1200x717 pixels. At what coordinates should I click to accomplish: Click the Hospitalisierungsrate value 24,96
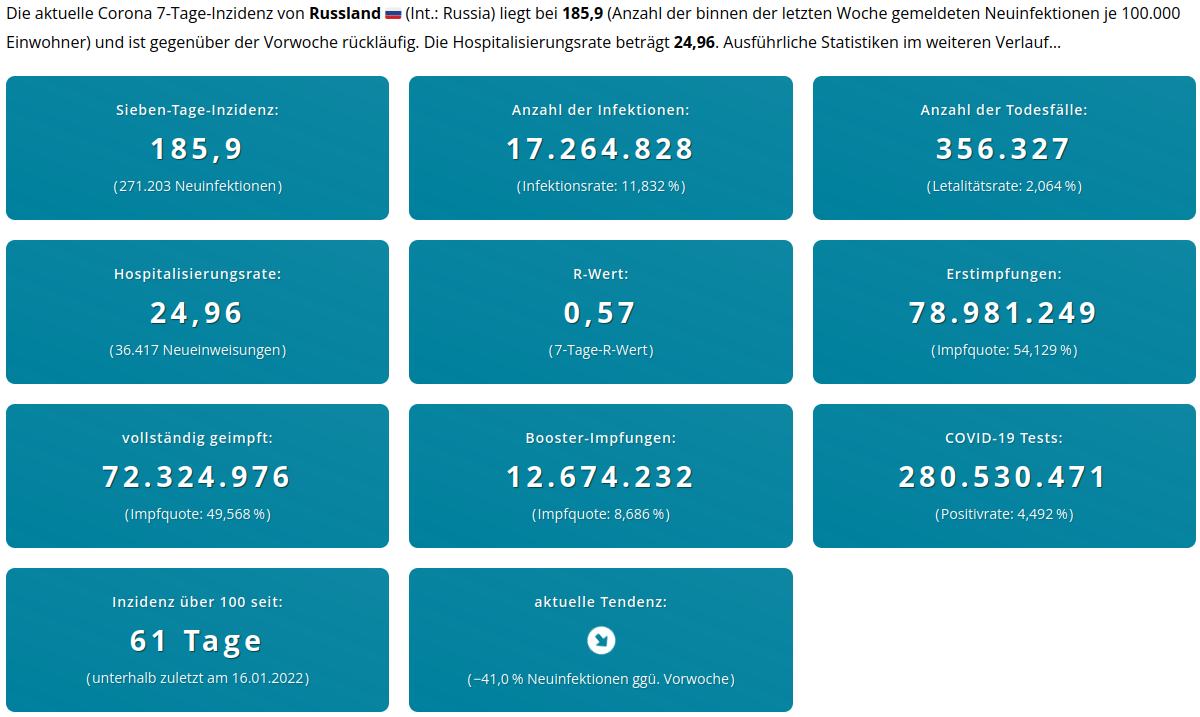pos(197,313)
